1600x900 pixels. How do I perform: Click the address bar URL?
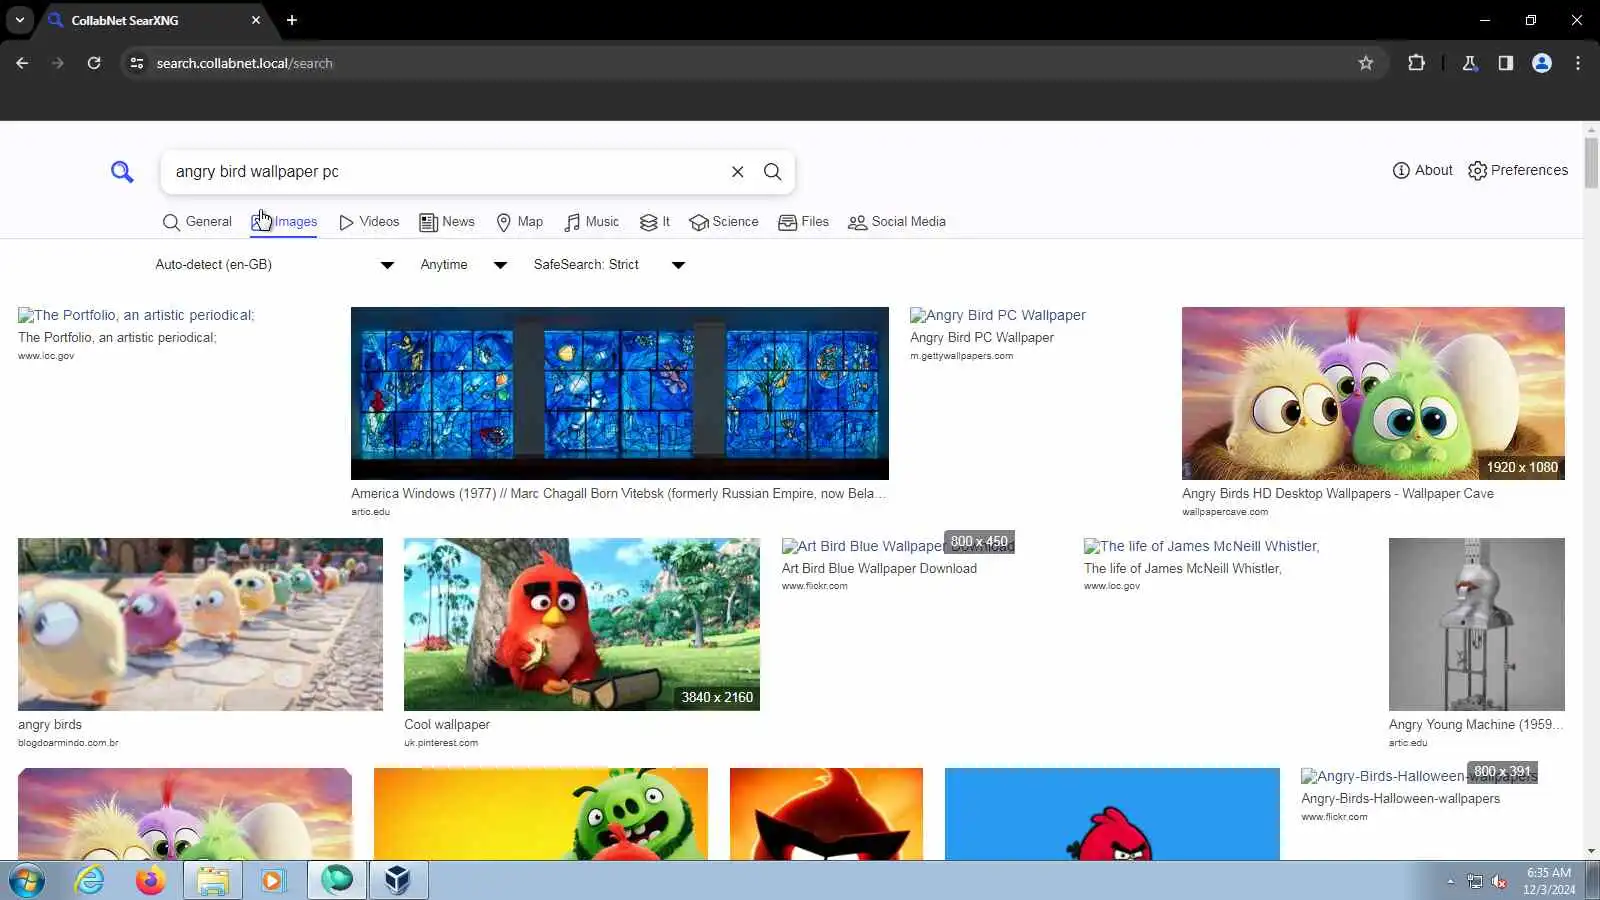tap(245, 63)
